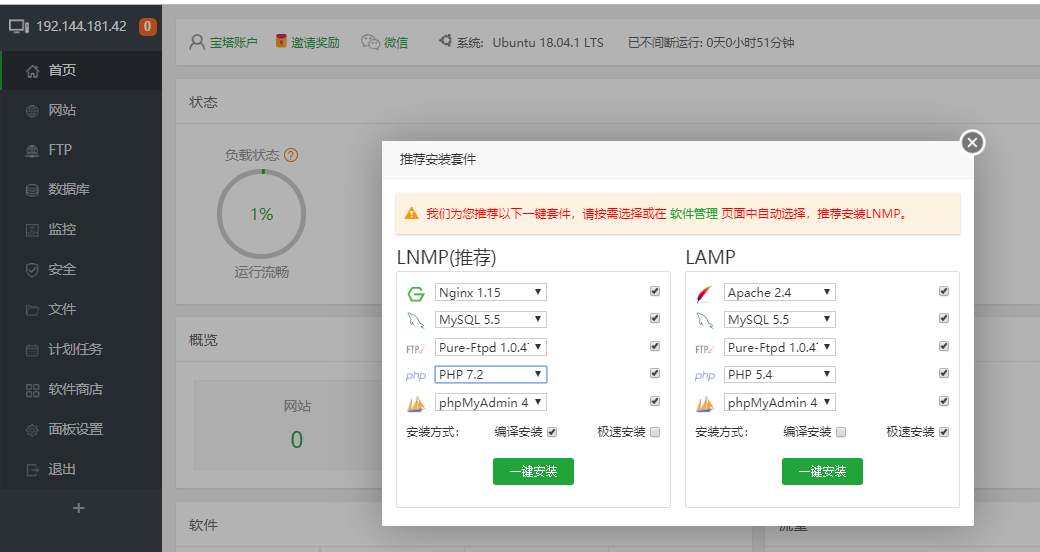
Task: Click the database icon beside 数据库
Action: (32, 190)
